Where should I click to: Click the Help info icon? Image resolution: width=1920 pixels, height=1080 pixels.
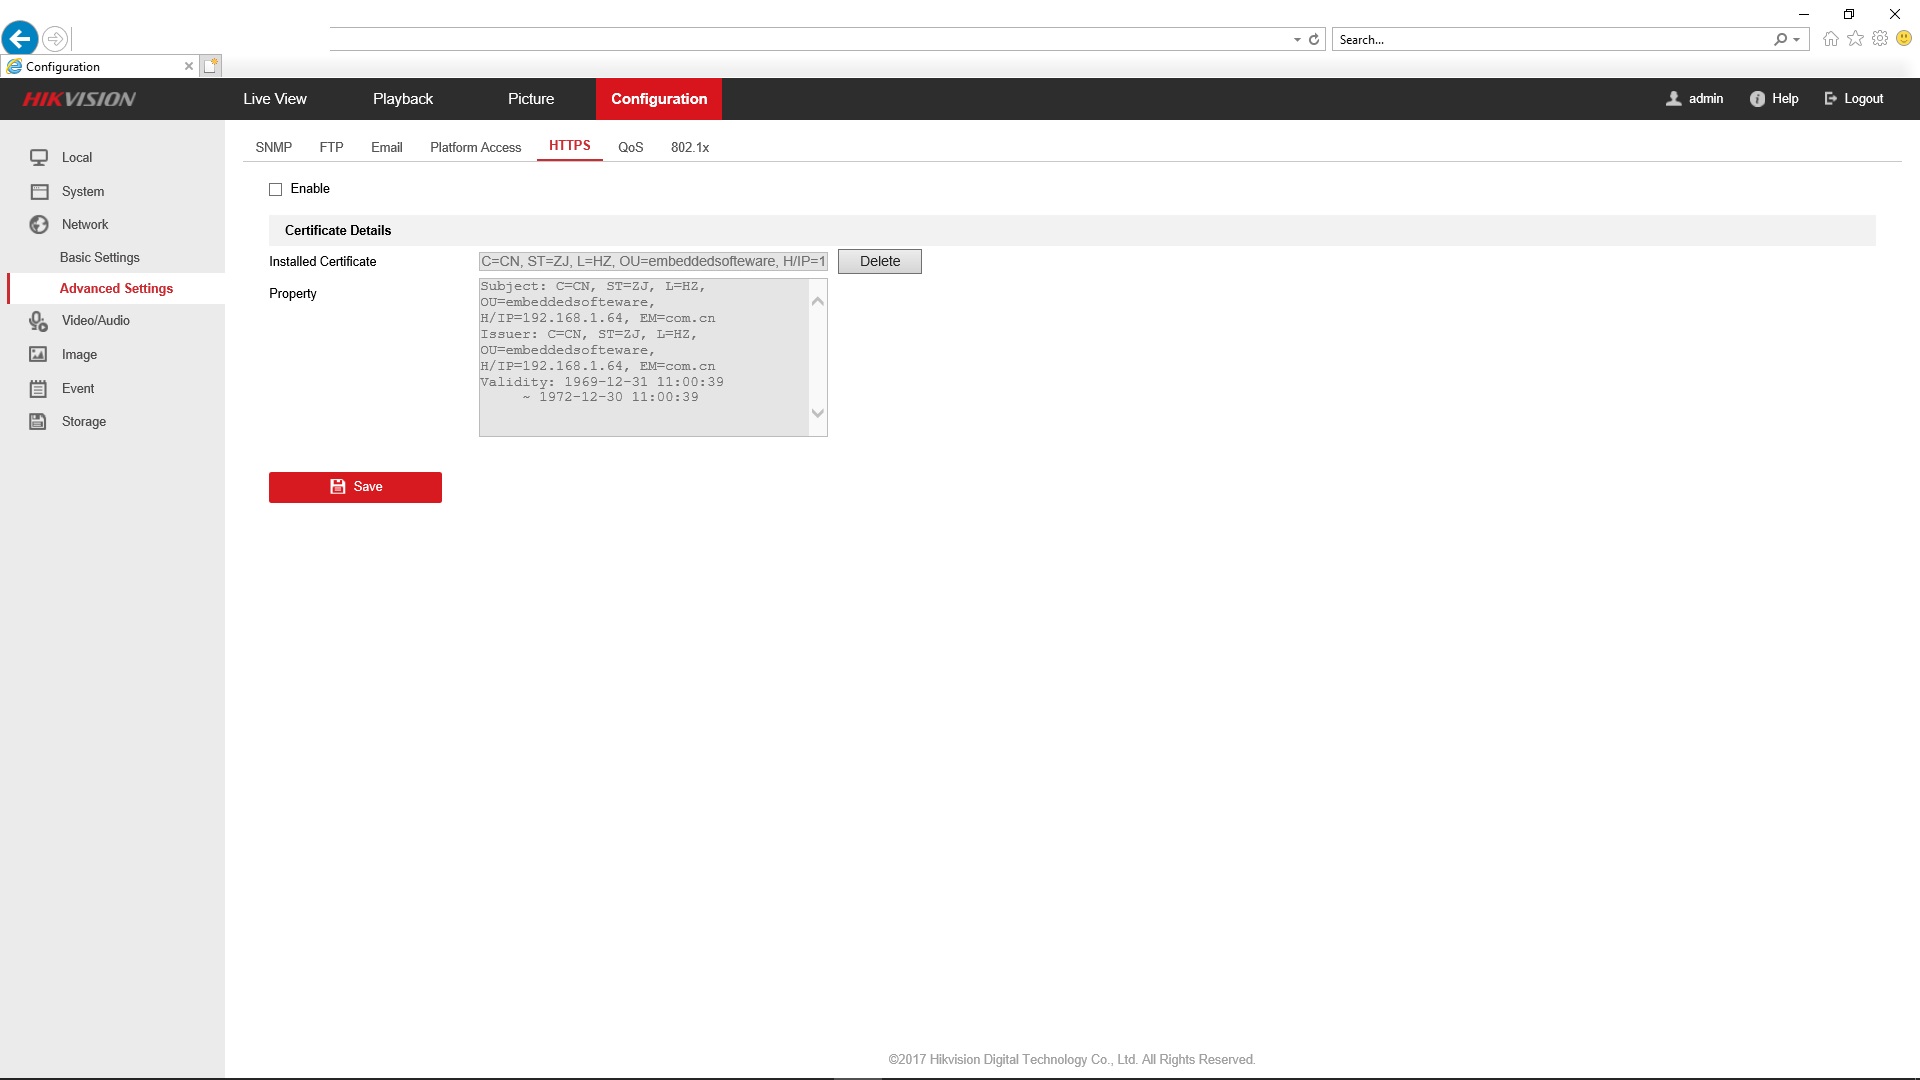(1757, 99)
